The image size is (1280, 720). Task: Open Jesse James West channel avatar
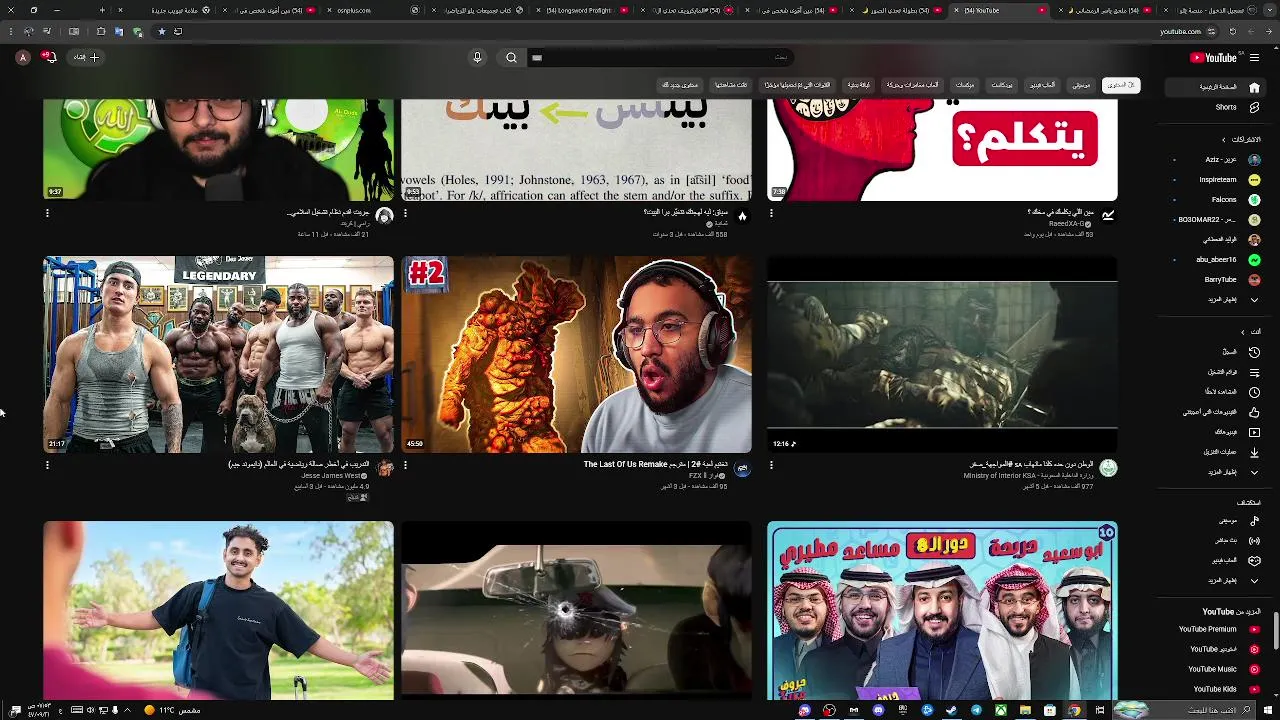pyautogui.click(x=385, y=468)
